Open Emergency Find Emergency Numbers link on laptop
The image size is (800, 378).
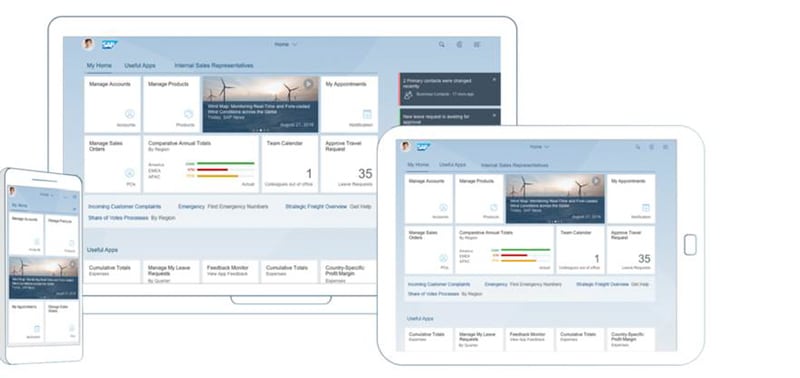[x=223, y=207]
